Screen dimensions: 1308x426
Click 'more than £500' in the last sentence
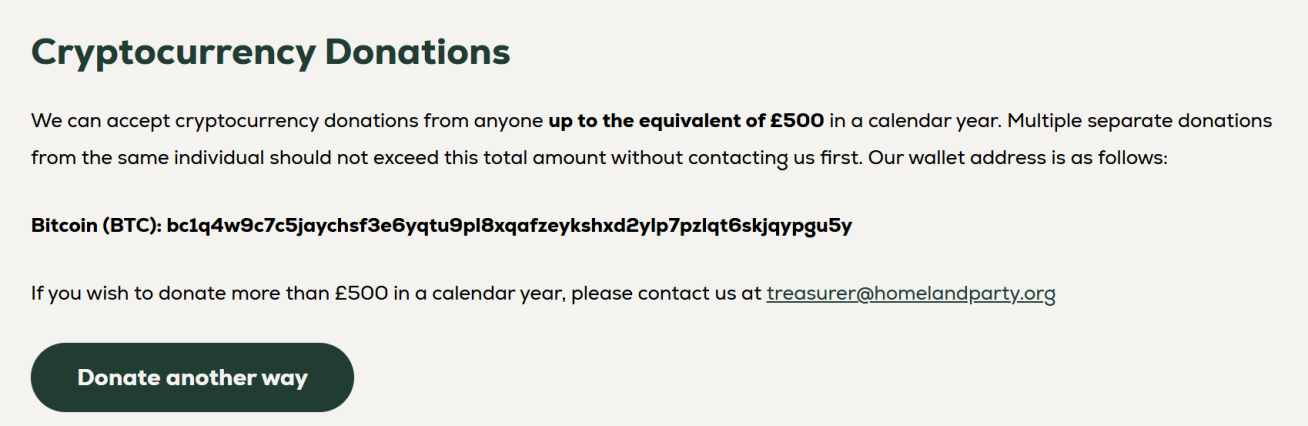coord(280,295)
